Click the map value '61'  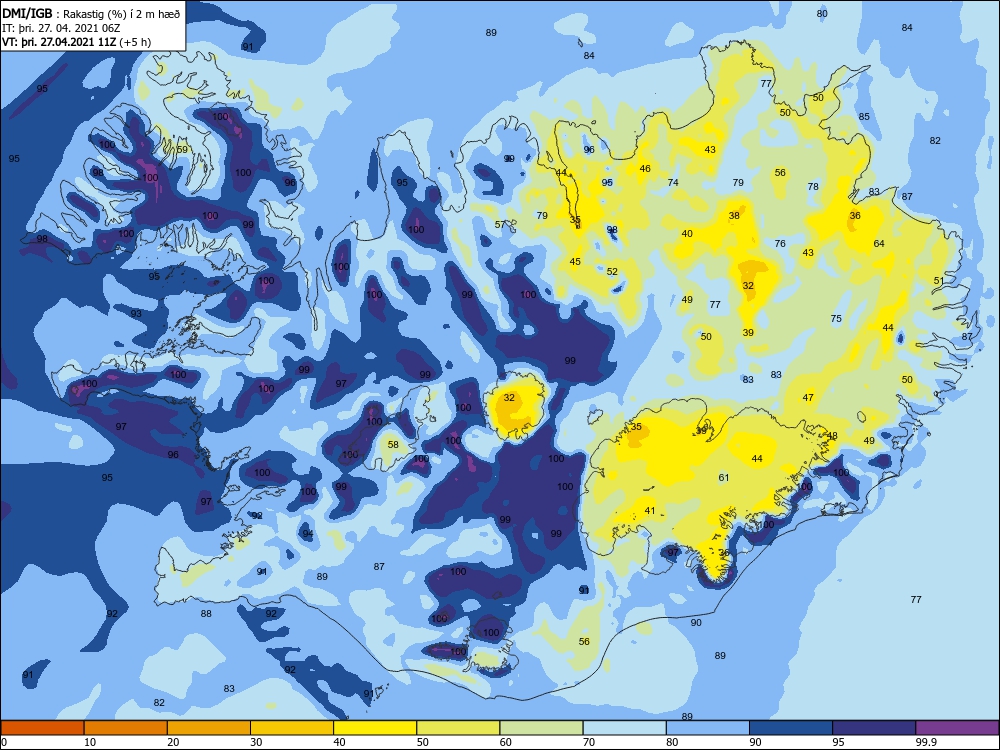coord(724,478)
